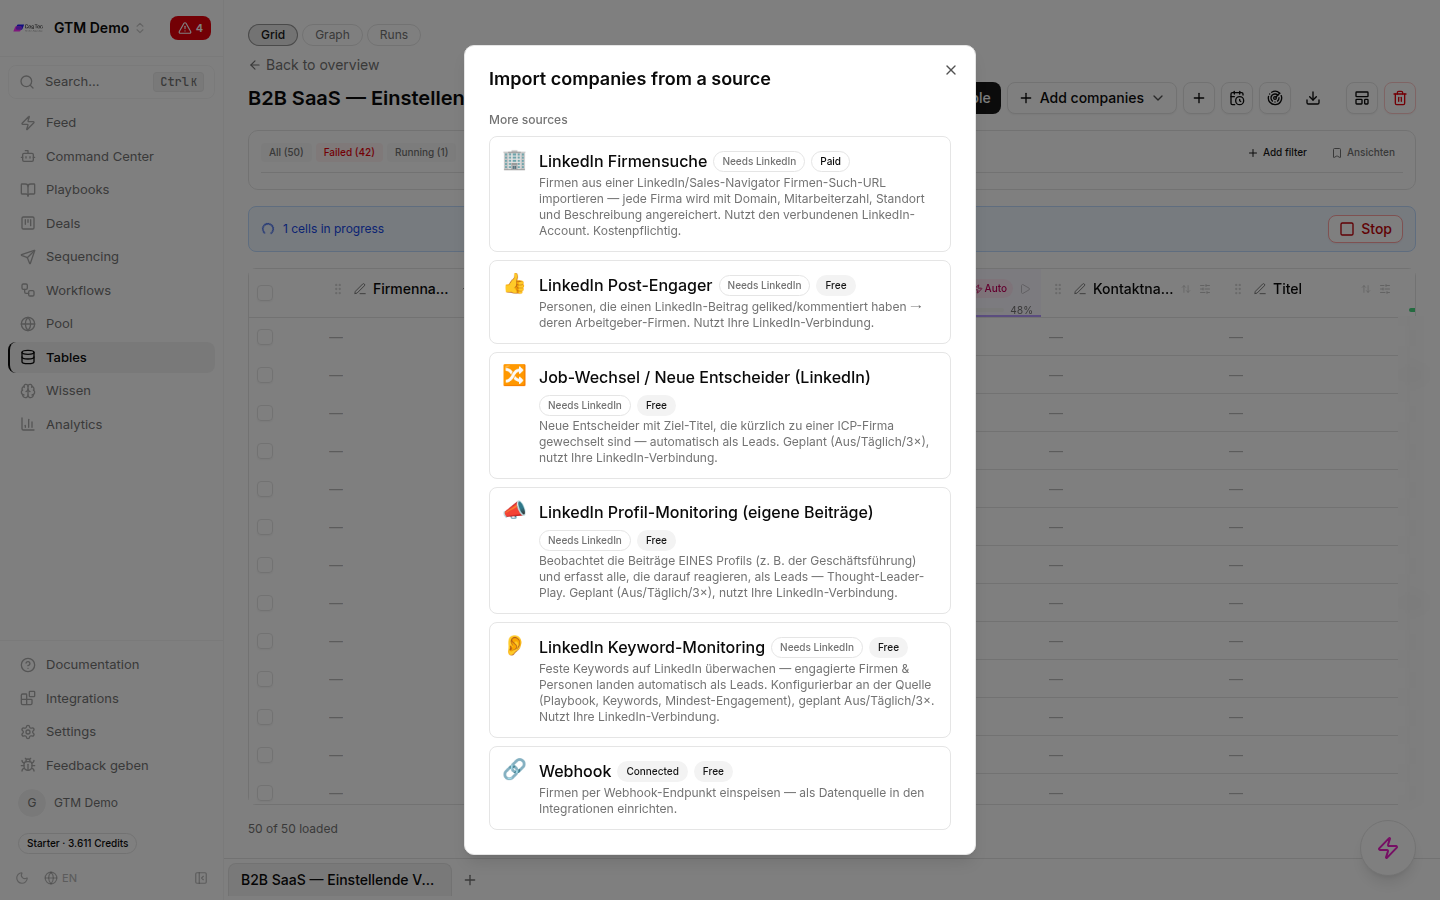The image size is (1440, 900).
Task: Open Ansichten saved views
Action: tap(1363, 153)
